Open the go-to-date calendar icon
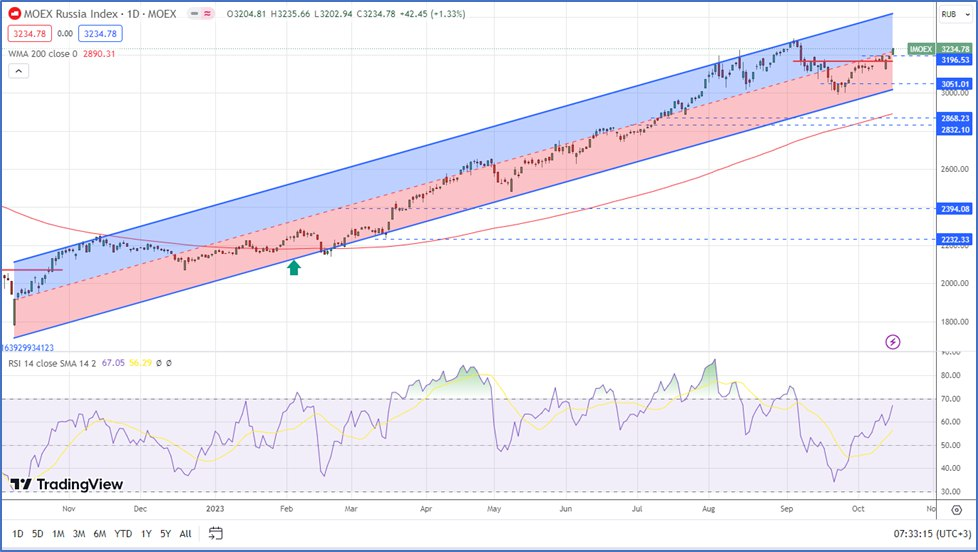The width and height of the screenshot is (978, 552). point(215,533)
